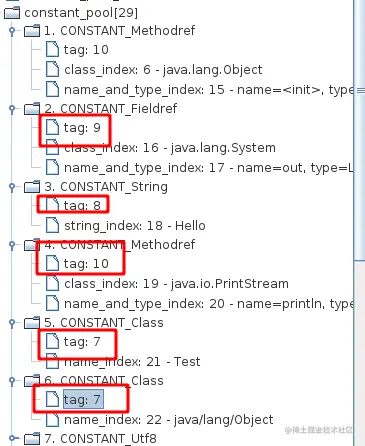The width and height of the screenshot is (365, 446).
Task: Select the 2. CONSTANT_Fieldref label
Action: pyautogui.click(x=111, y=109)
